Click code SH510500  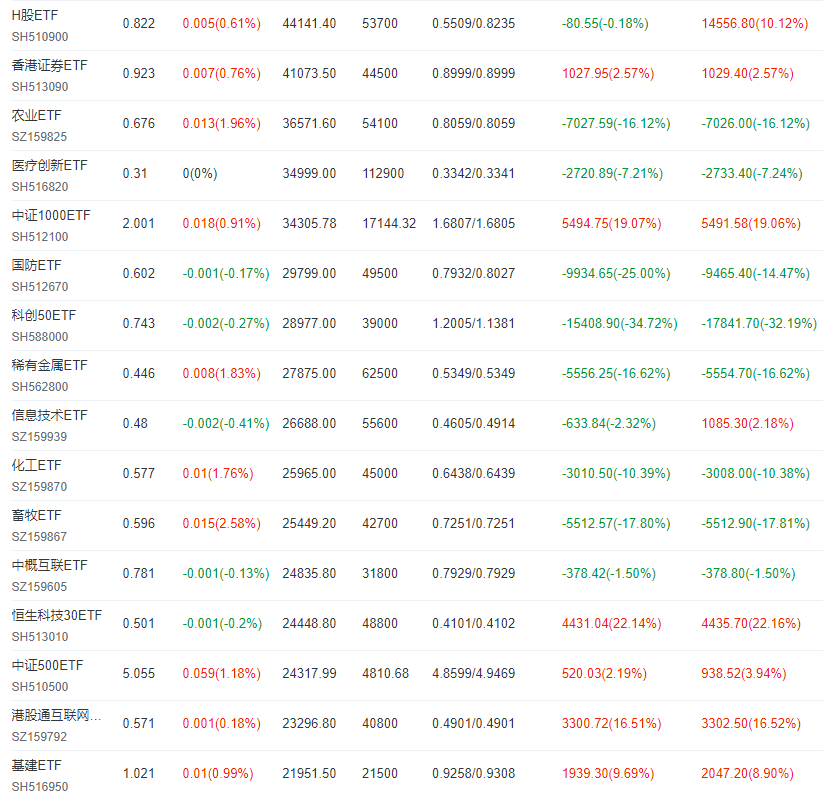[x=40, y=687]
